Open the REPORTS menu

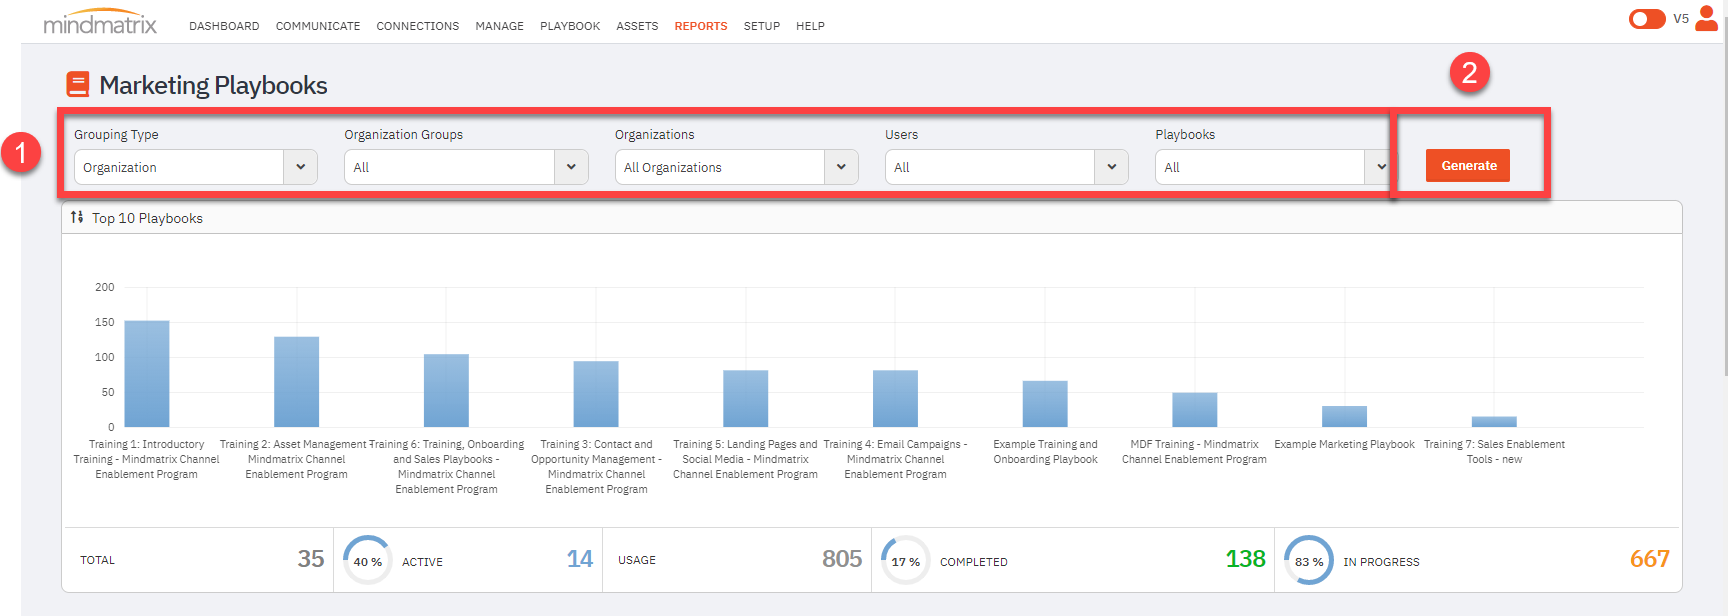[x=701, y=26]
